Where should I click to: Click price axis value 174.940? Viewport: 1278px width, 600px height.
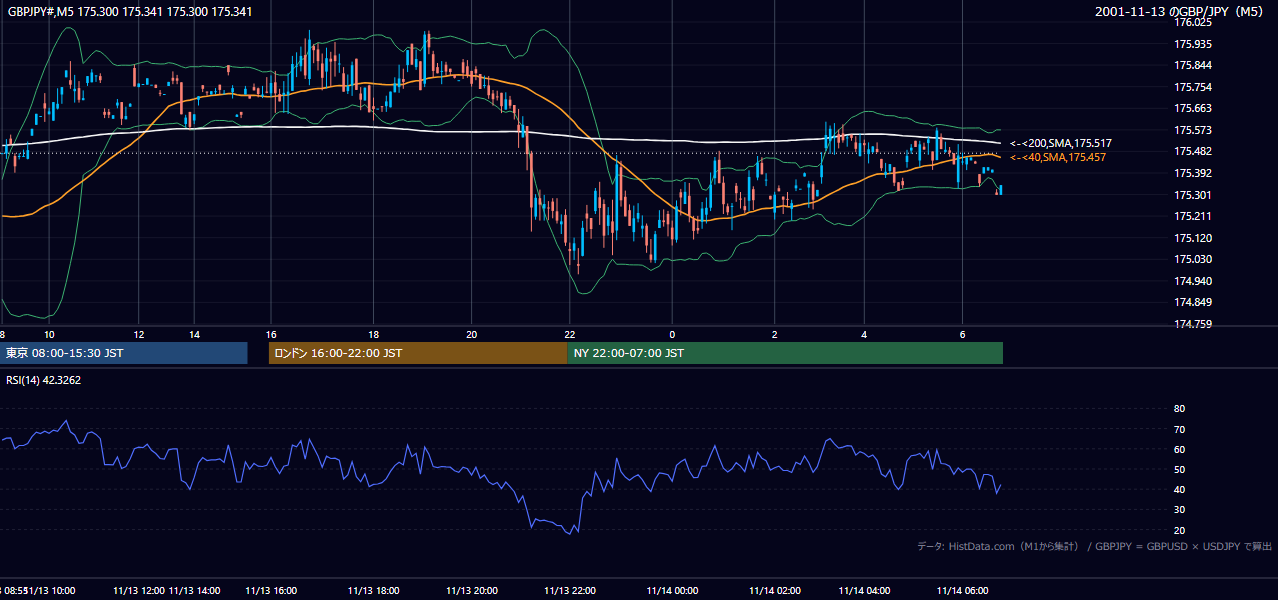click(x=1194, y=281)
